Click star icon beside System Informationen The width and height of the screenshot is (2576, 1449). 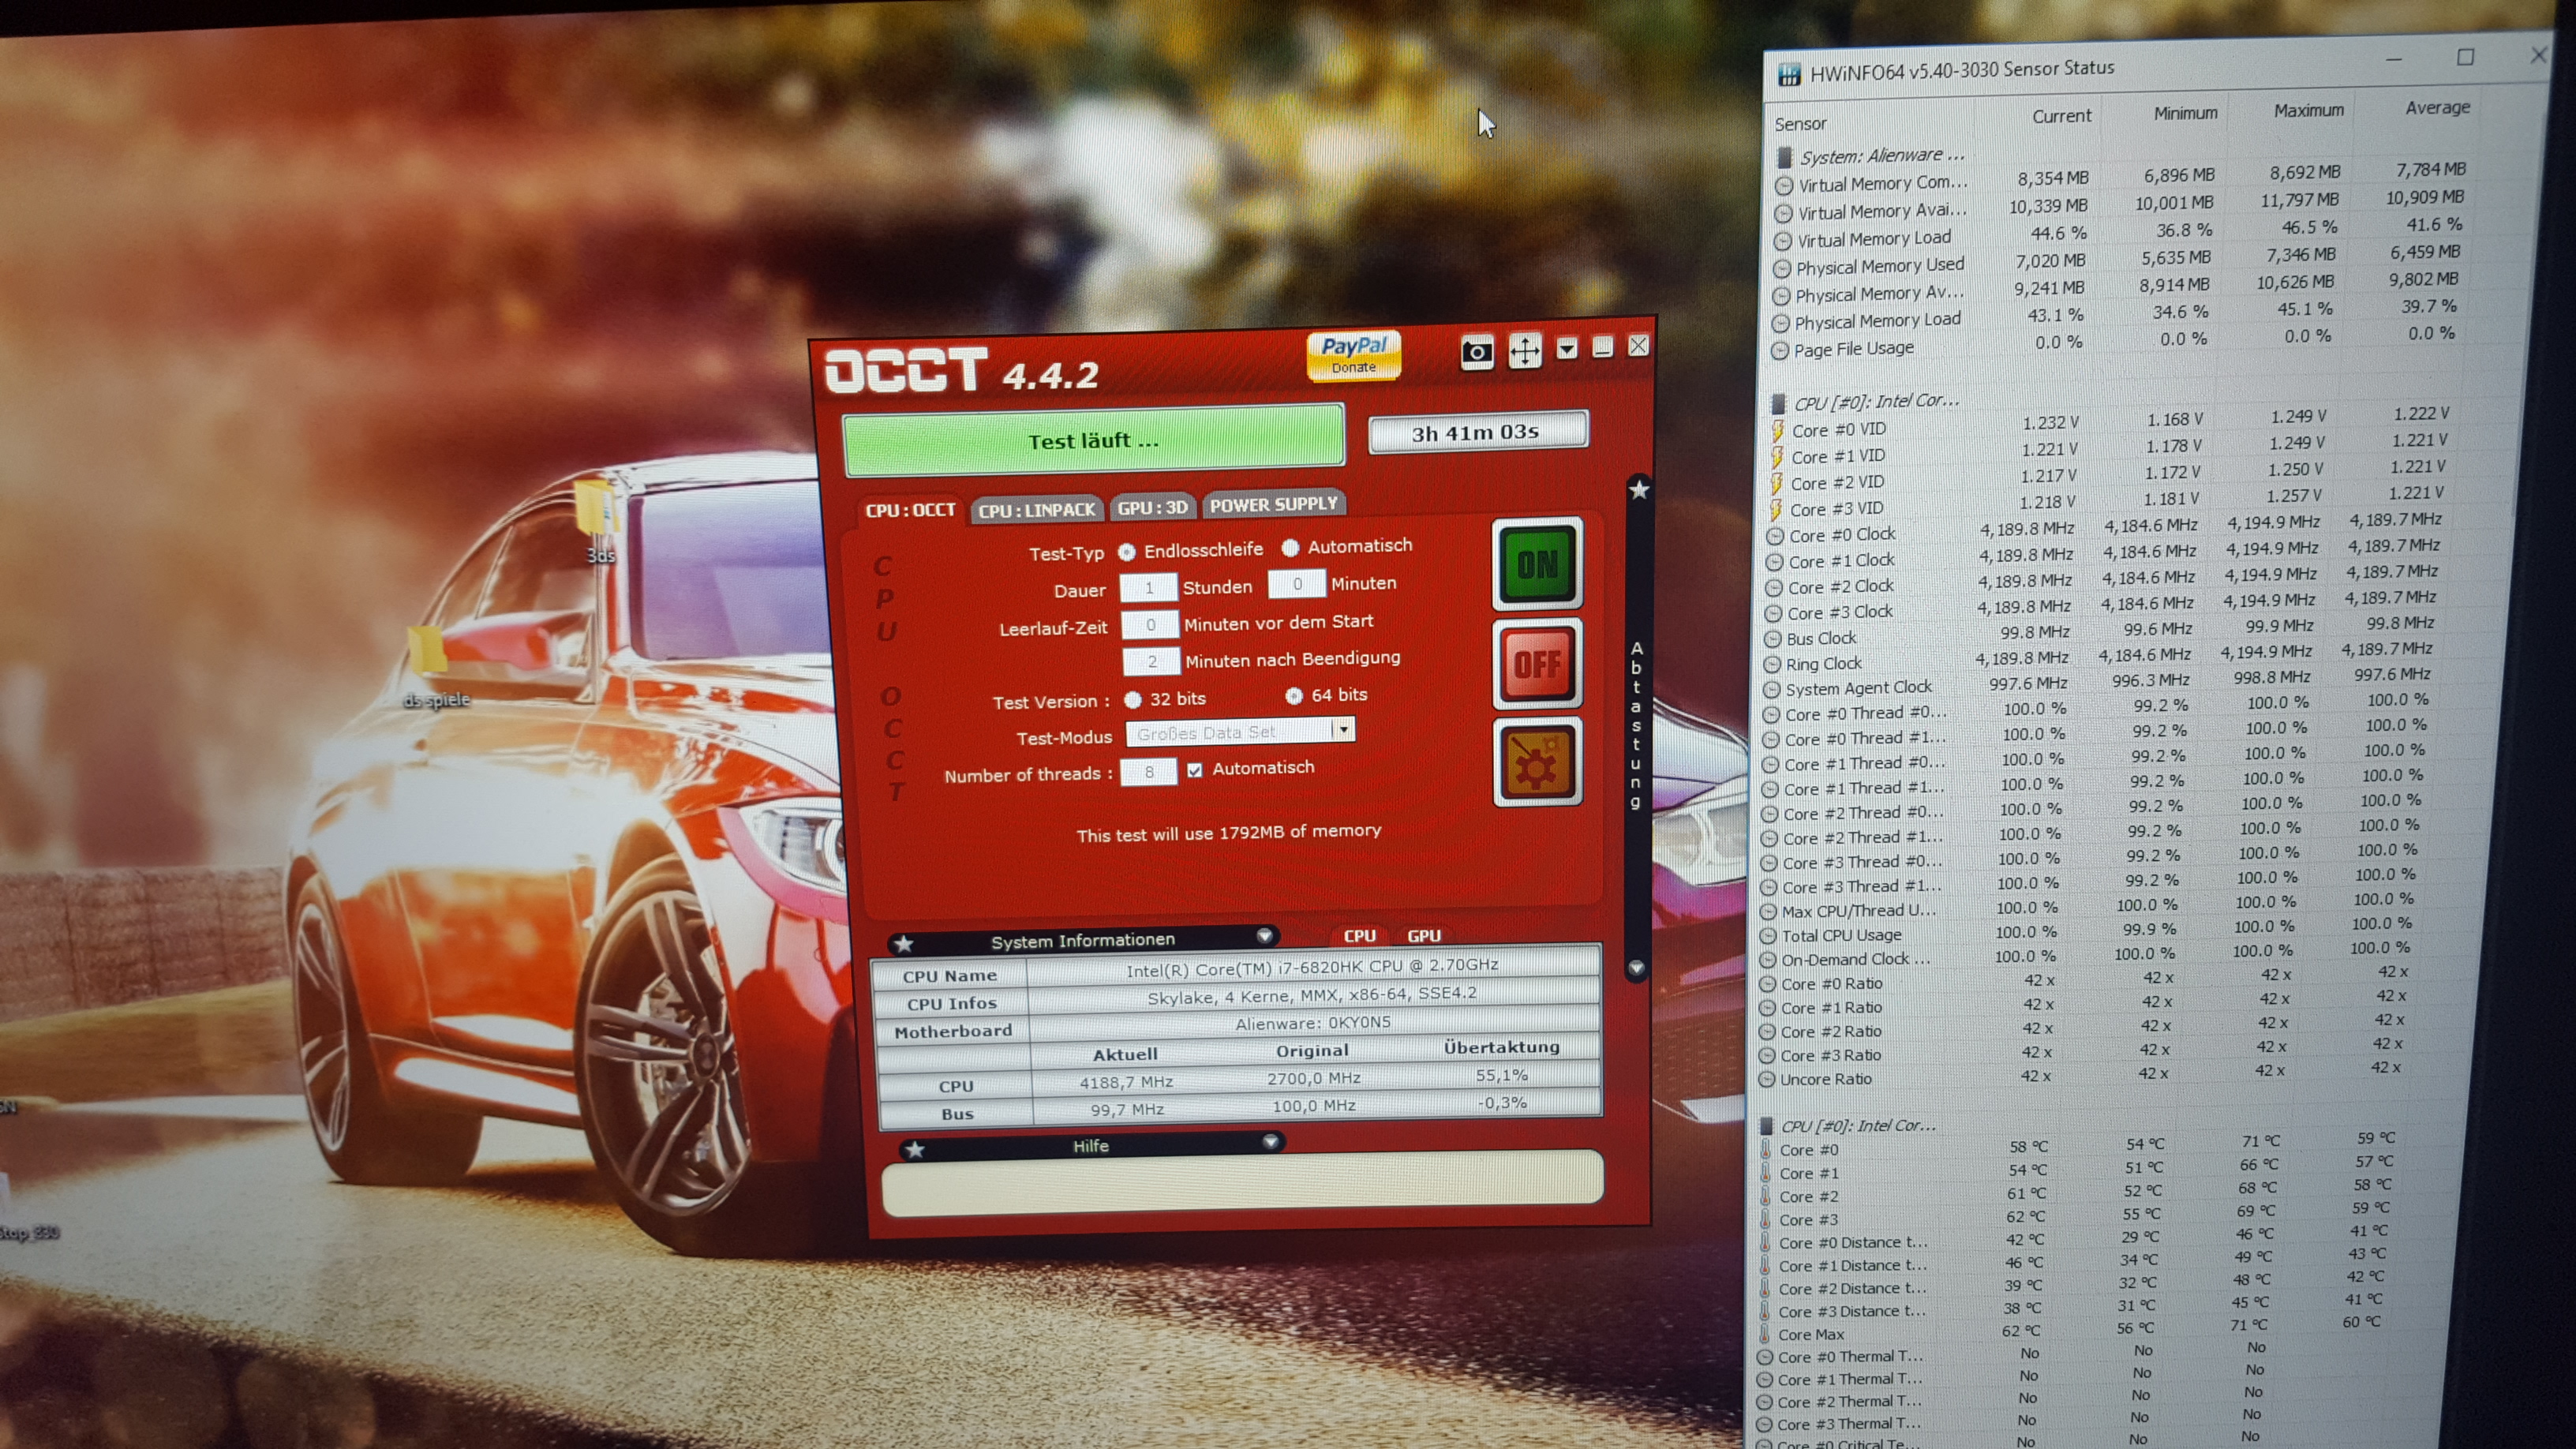[x=904, y=943]
